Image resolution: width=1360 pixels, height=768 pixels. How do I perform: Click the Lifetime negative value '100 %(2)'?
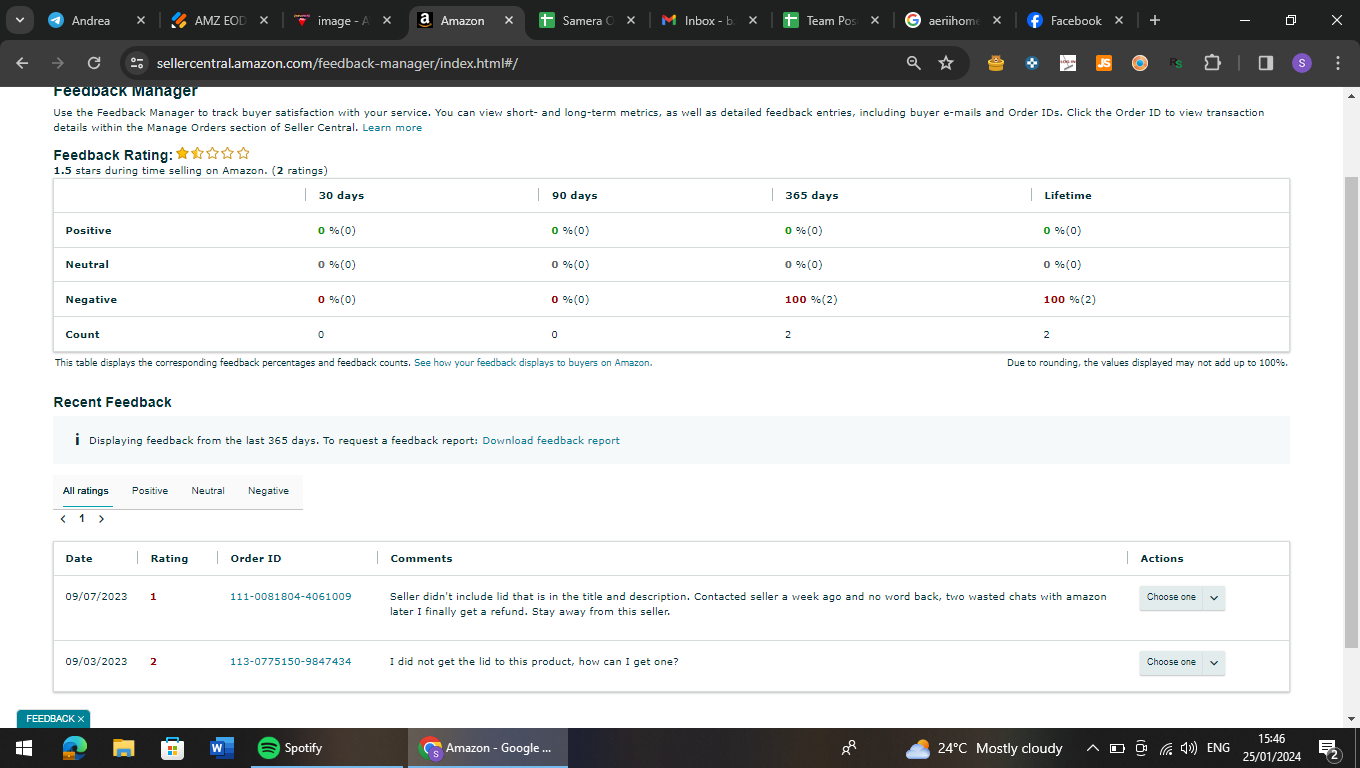tap(1069, 300)
